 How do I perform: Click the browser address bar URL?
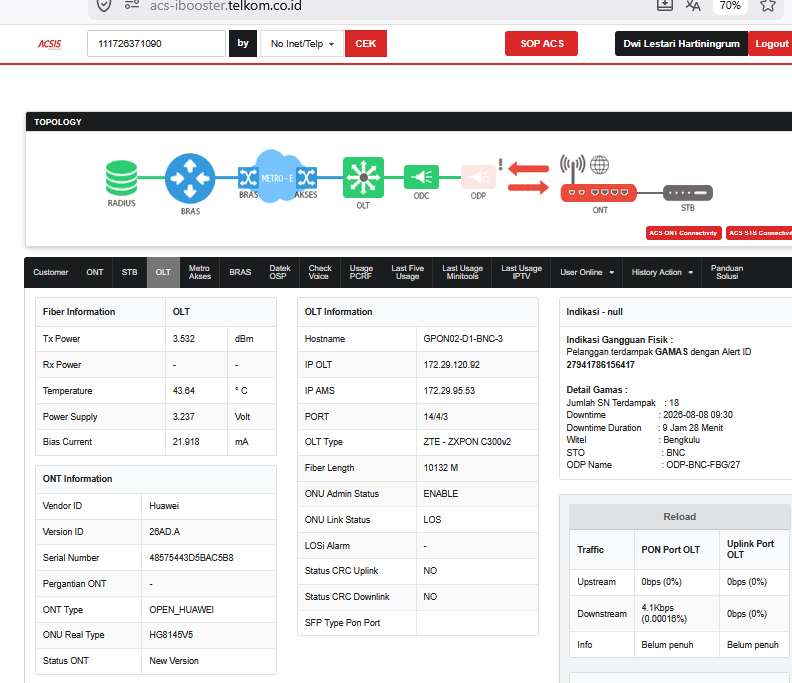(x=226, y=6)
